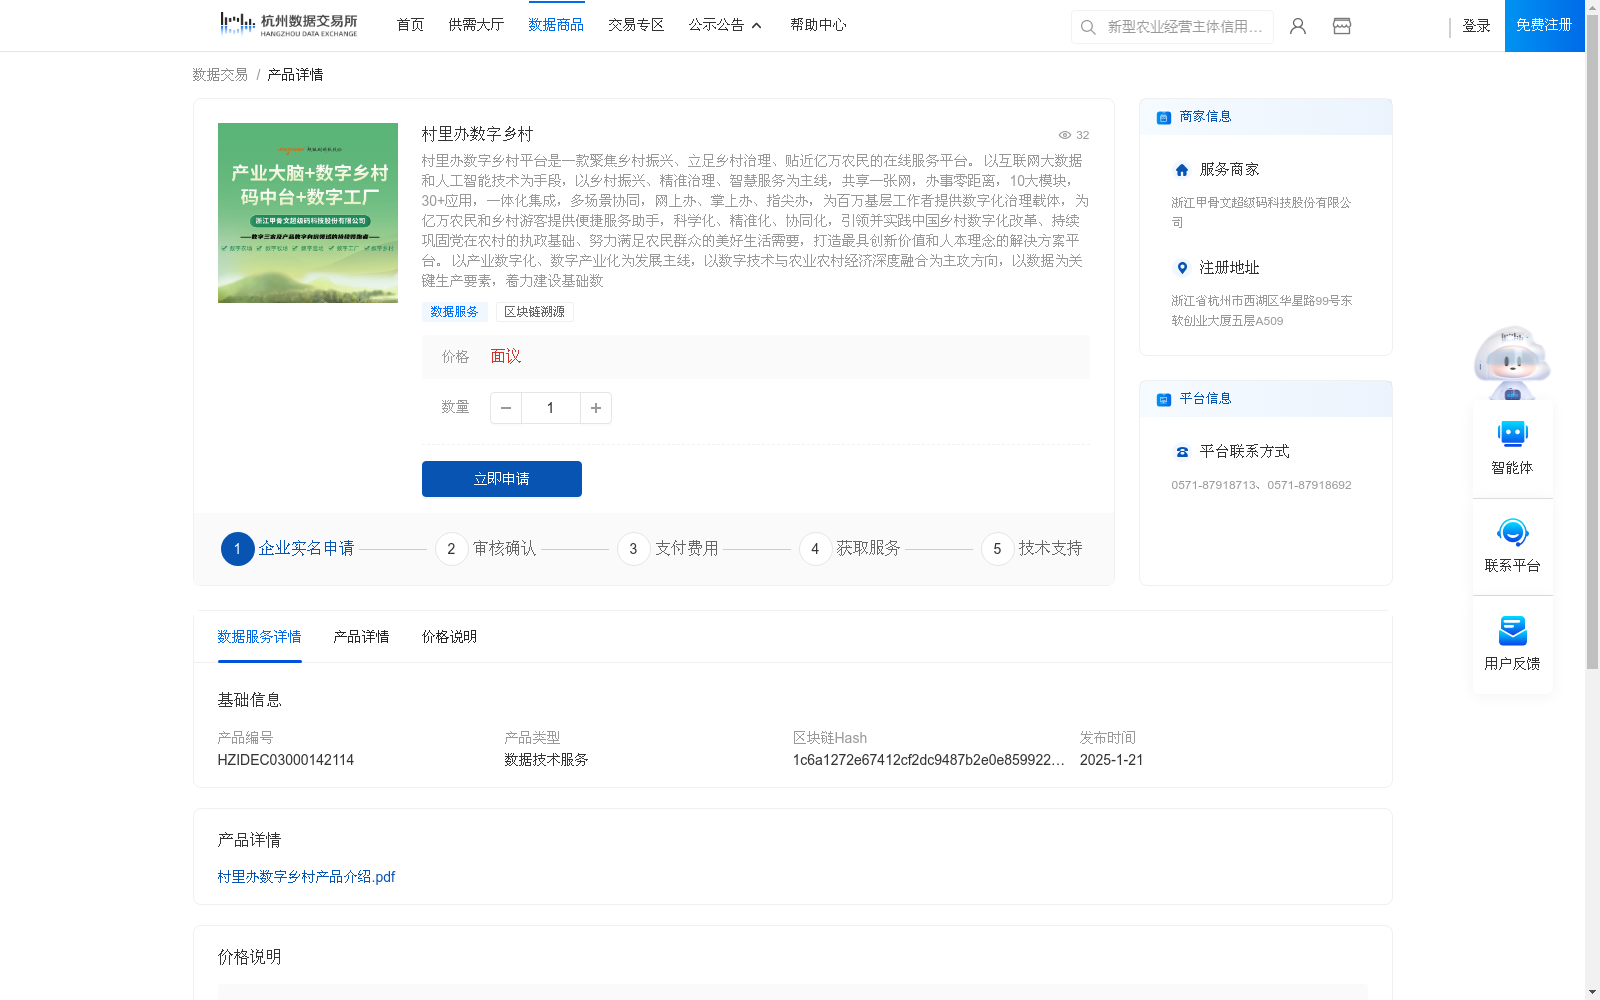Go to 首页 in navigation
The image size is (1600, 1000).
[x=410, y=25]
